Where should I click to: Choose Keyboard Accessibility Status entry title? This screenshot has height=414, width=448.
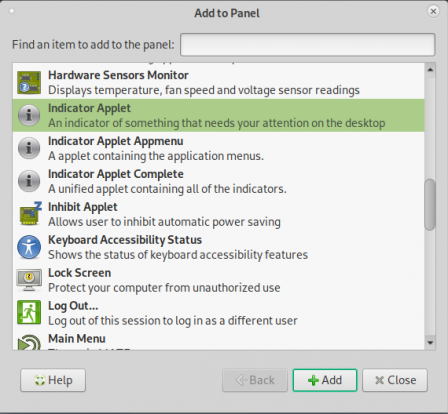pos(125,240)
